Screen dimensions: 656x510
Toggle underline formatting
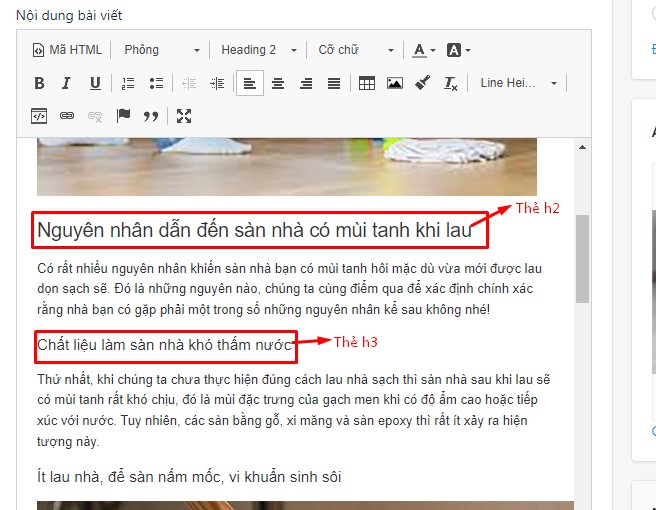point(95,83)
